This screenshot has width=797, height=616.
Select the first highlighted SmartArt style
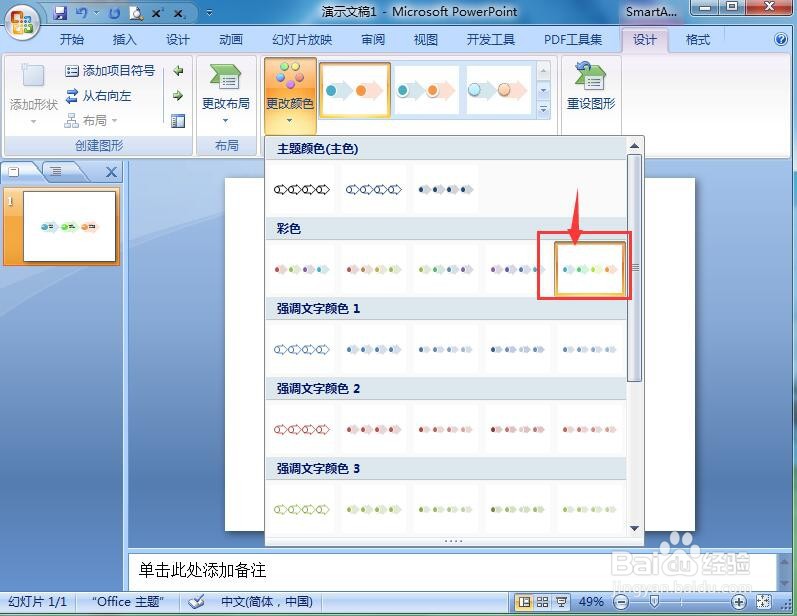pos(355,90)
